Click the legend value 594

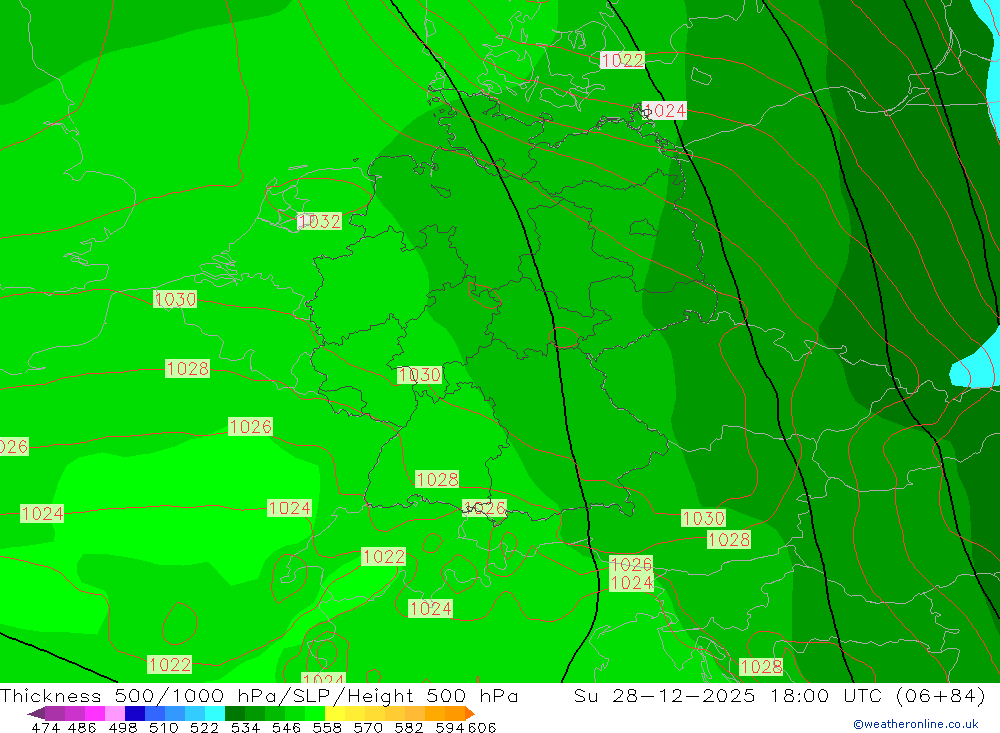pos(449,728)
